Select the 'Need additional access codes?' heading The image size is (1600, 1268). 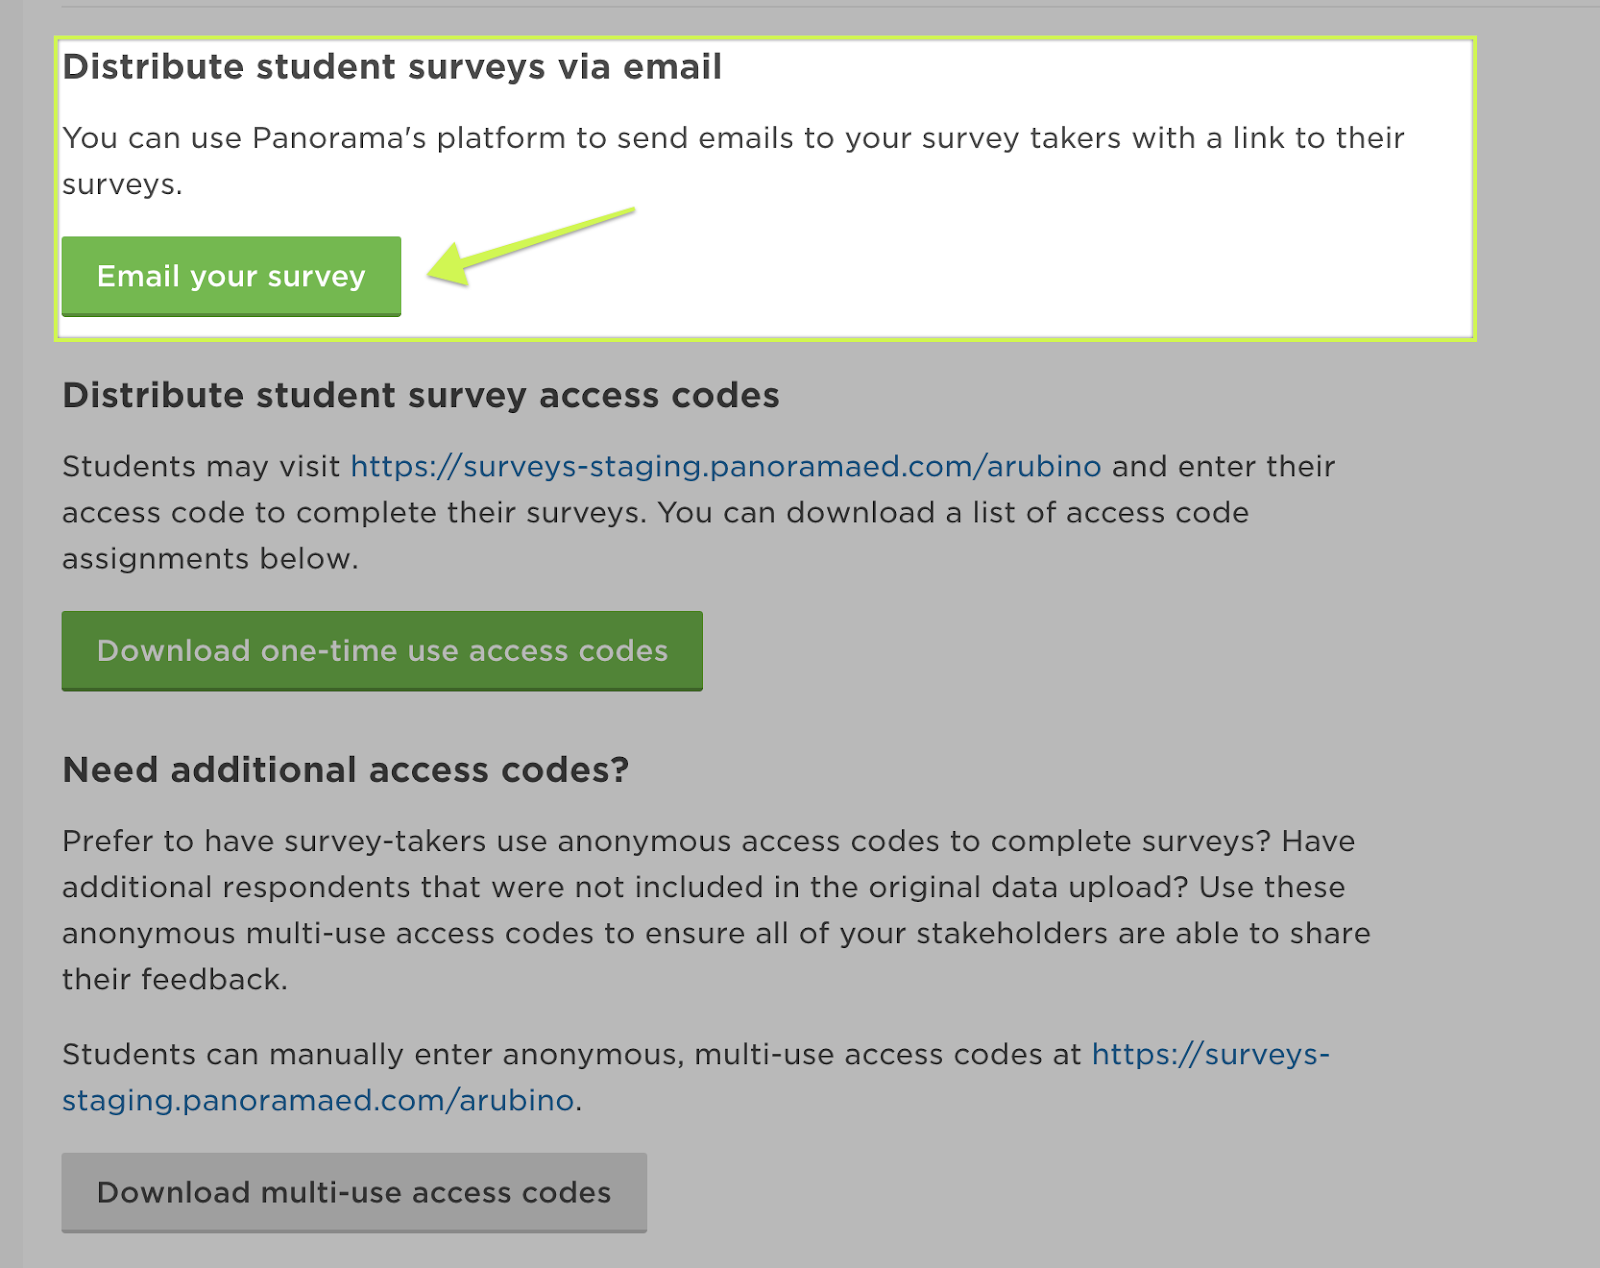point(345,770)
